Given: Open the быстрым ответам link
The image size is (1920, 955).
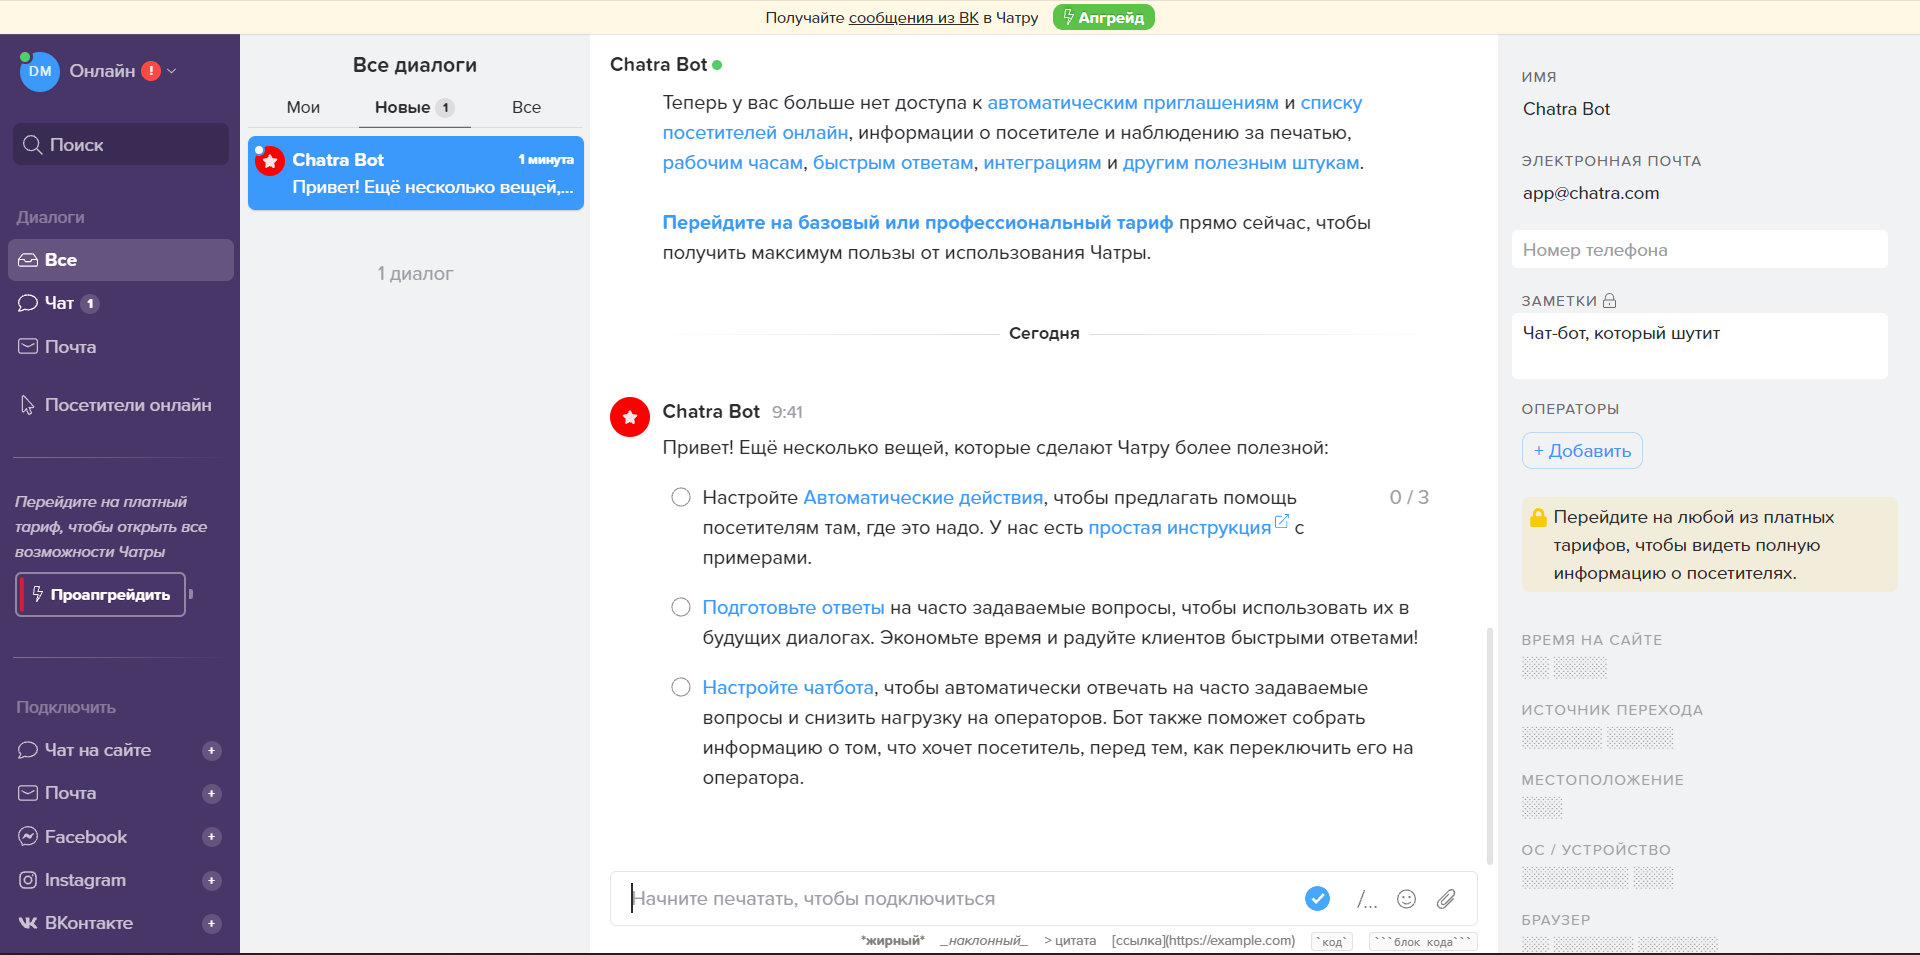Looking at the screenshot, I should tap(893, 162).
